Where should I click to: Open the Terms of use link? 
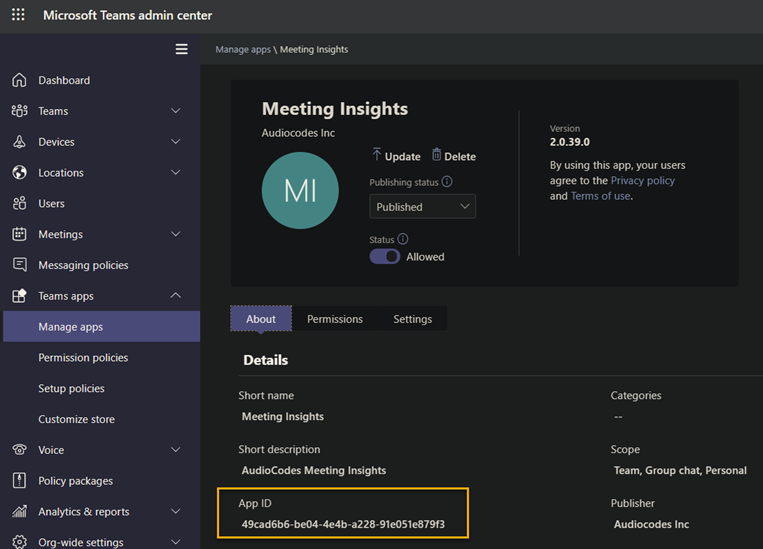(601, 196)
